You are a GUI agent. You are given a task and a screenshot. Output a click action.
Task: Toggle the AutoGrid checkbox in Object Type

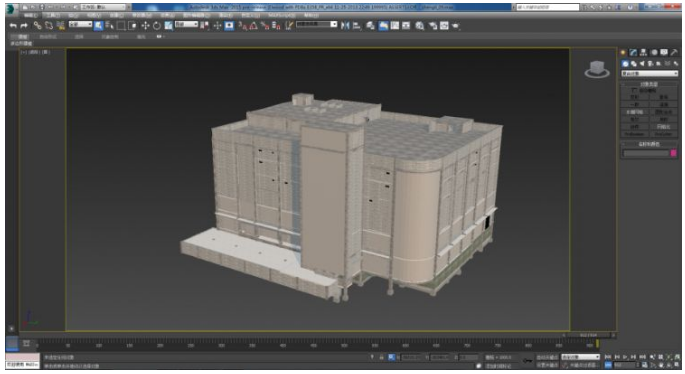tap(634, 90)
